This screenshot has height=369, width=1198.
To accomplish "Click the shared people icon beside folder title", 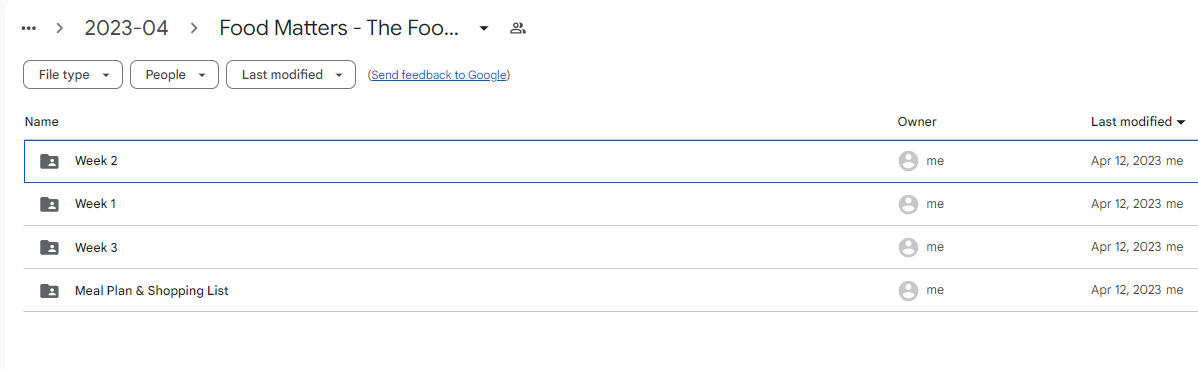I will [518, 28].
